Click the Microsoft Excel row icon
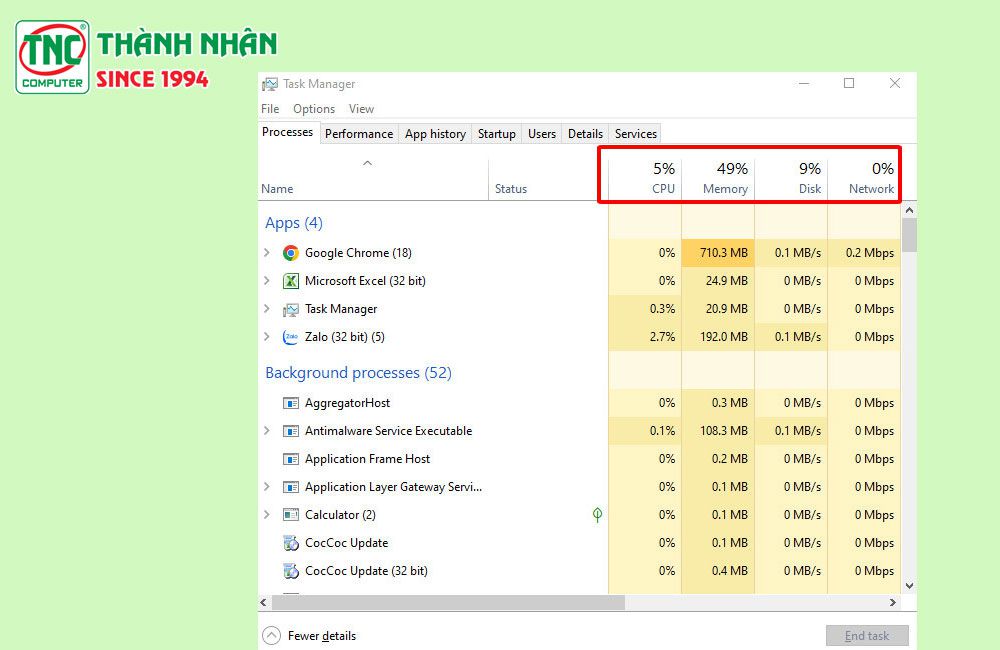This screenshot has width=1000, height=650. pyautogui.click(x=291, y=281)
